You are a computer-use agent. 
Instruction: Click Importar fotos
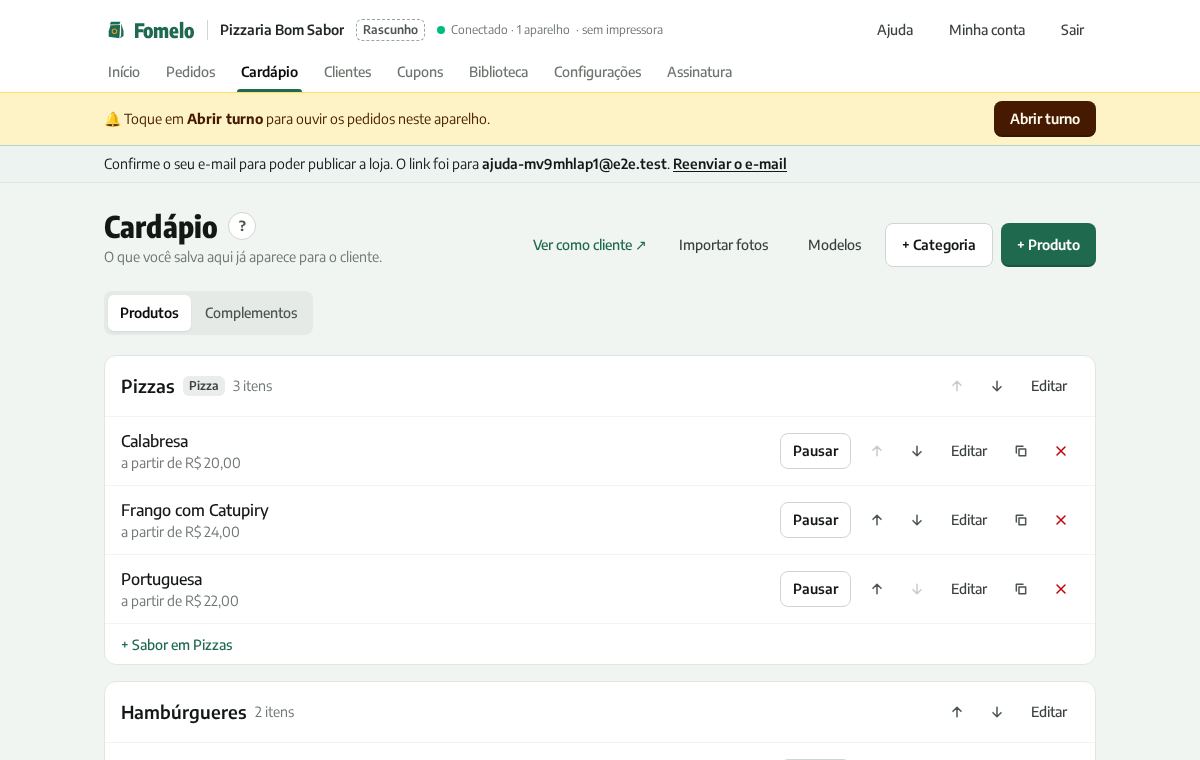click(724, 245)
